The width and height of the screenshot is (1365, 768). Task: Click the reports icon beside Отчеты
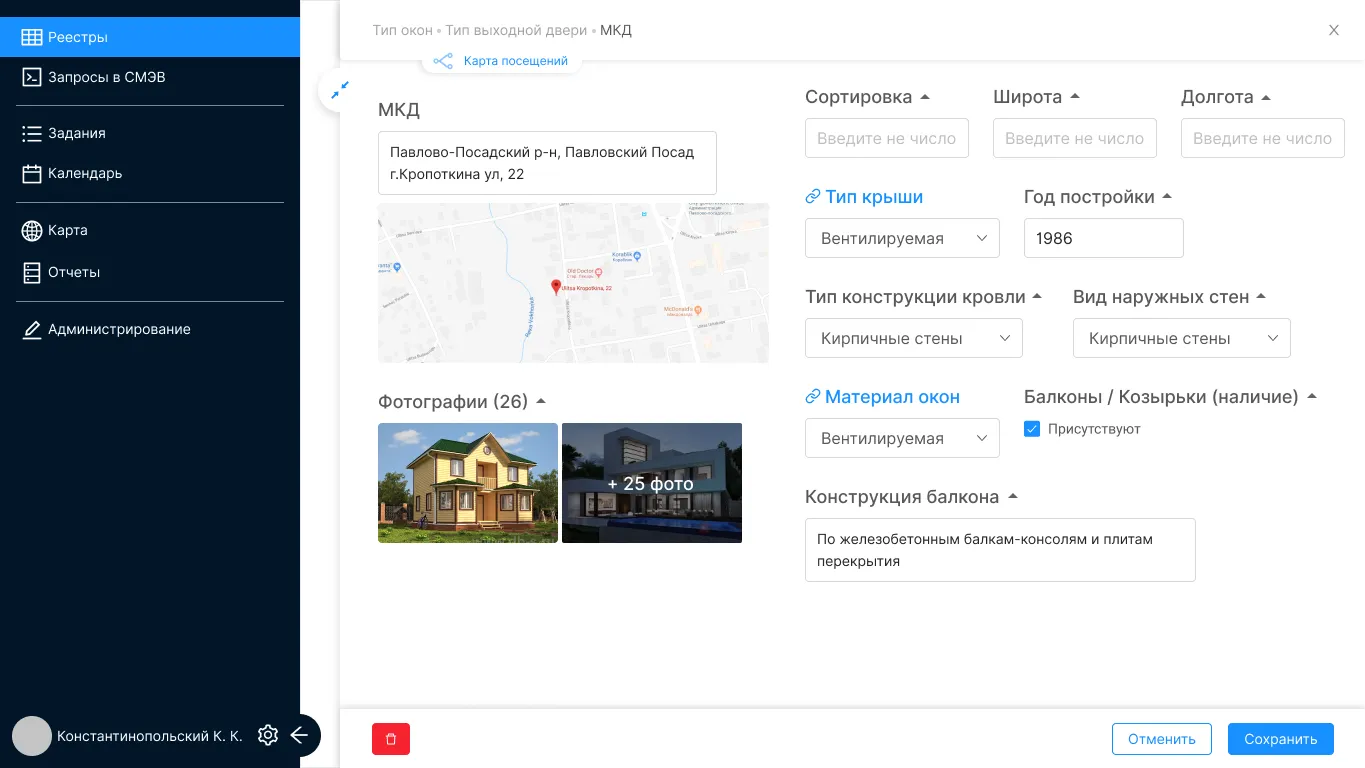(x=31, y=272)
